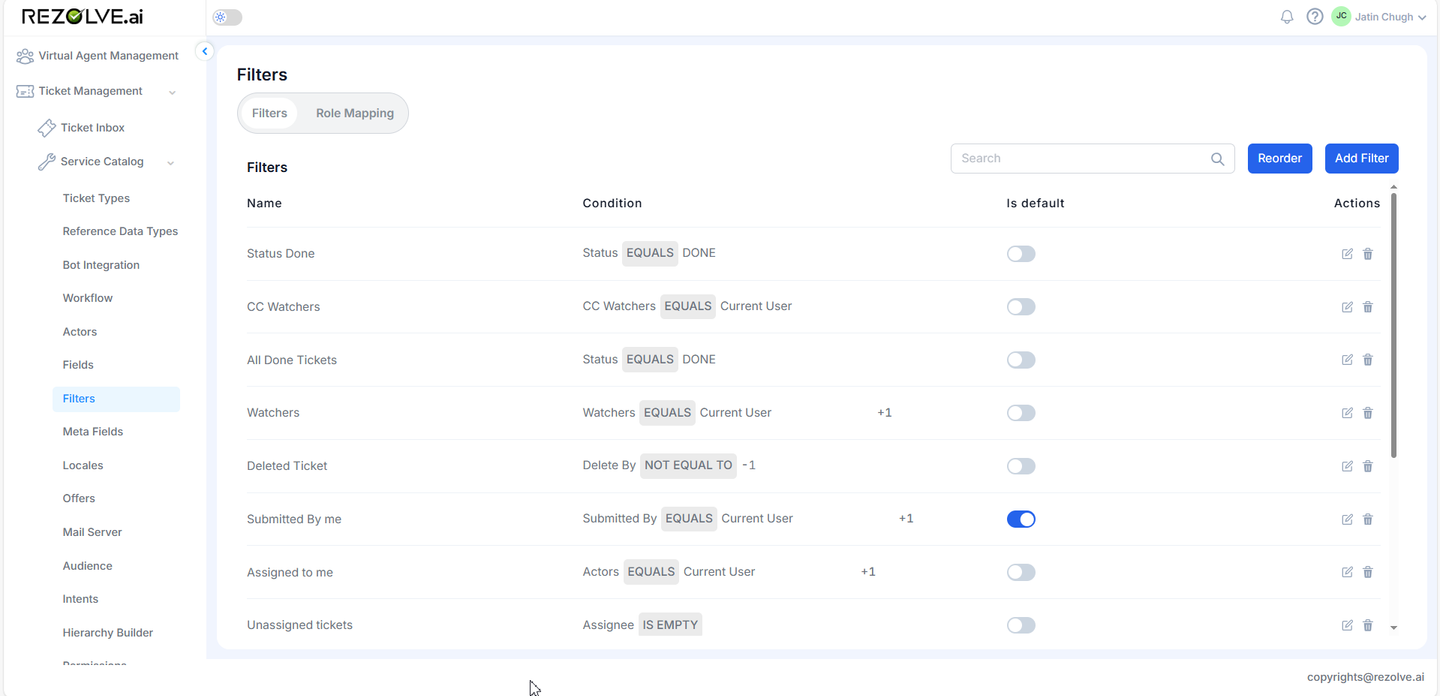Collapse the Ticket Management chevron
This screenshot has height=696, width=1440.
click(x=172, y=92)
